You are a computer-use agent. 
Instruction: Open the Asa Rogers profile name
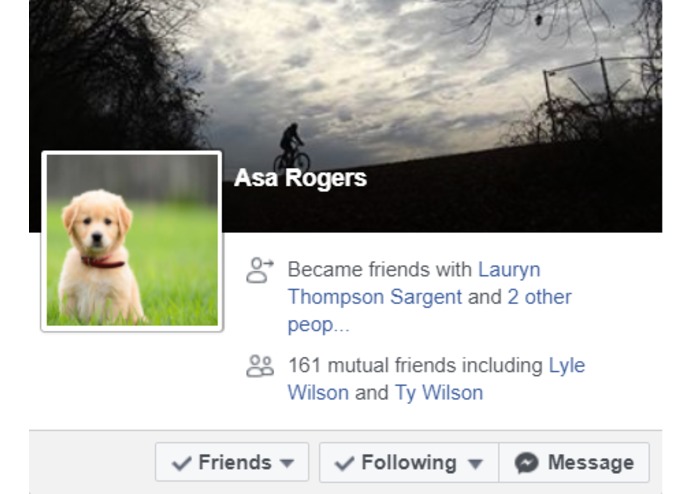[301, 178]
